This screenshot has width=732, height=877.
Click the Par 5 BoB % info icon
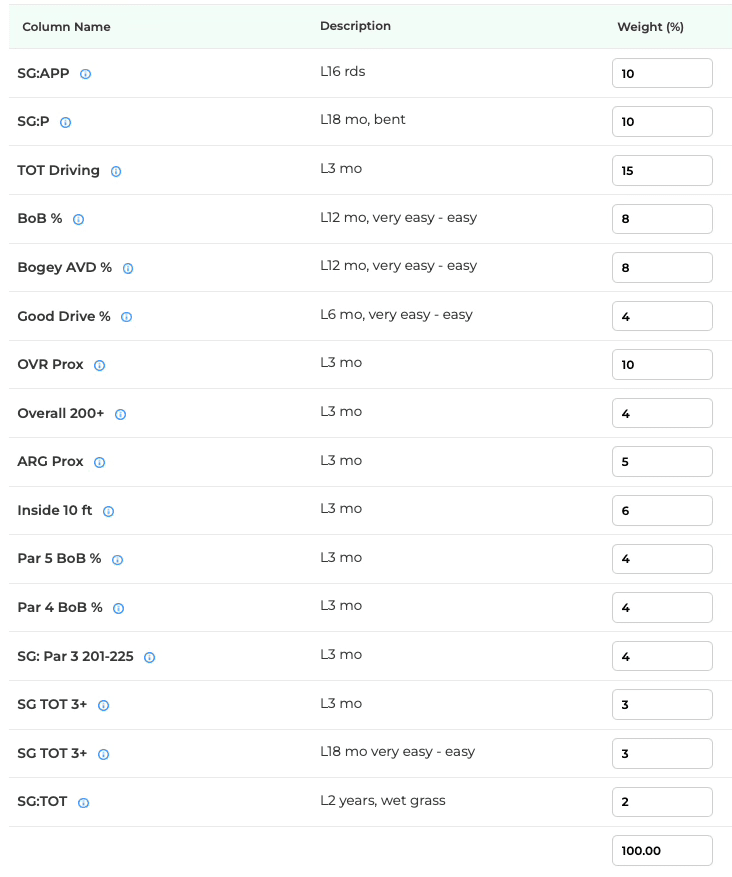pyautogui.click(x=117, y=560)
